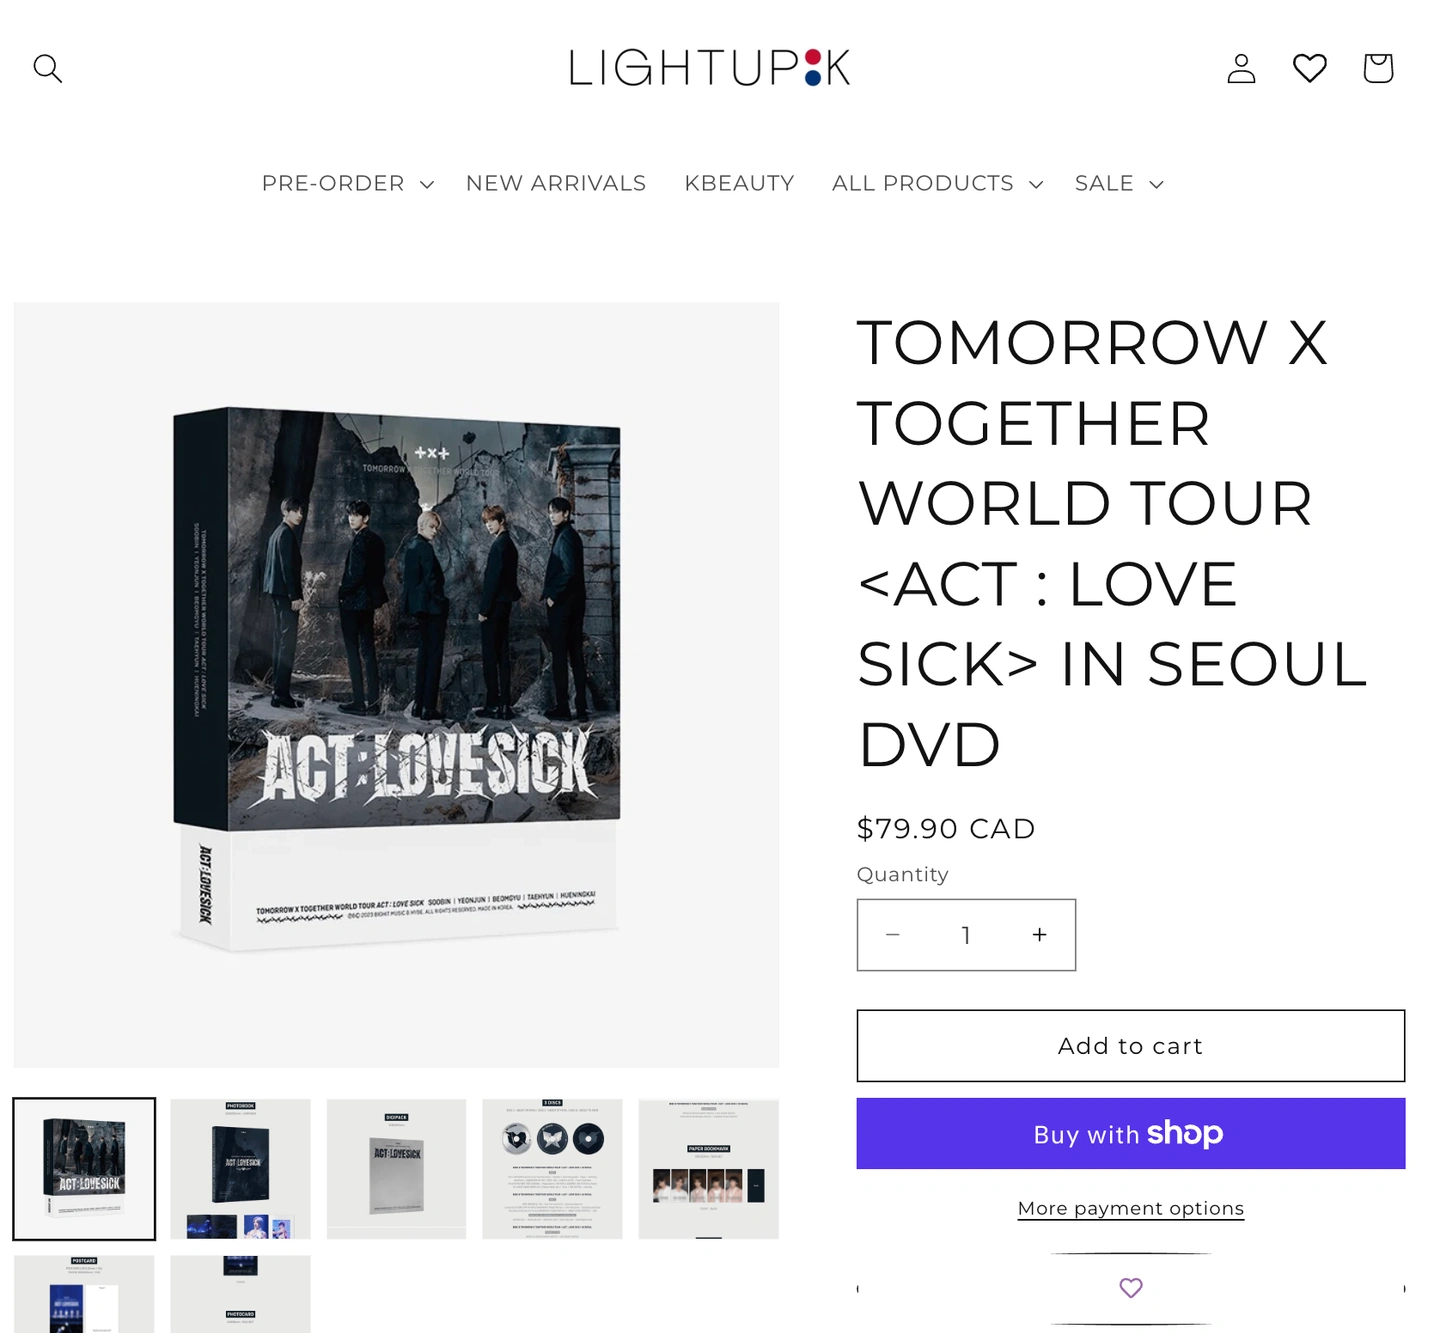Add product to wishlist with purple heart
Screen dimensions: 1440x1333
pyautogui.click(x=1131, y=1288)
